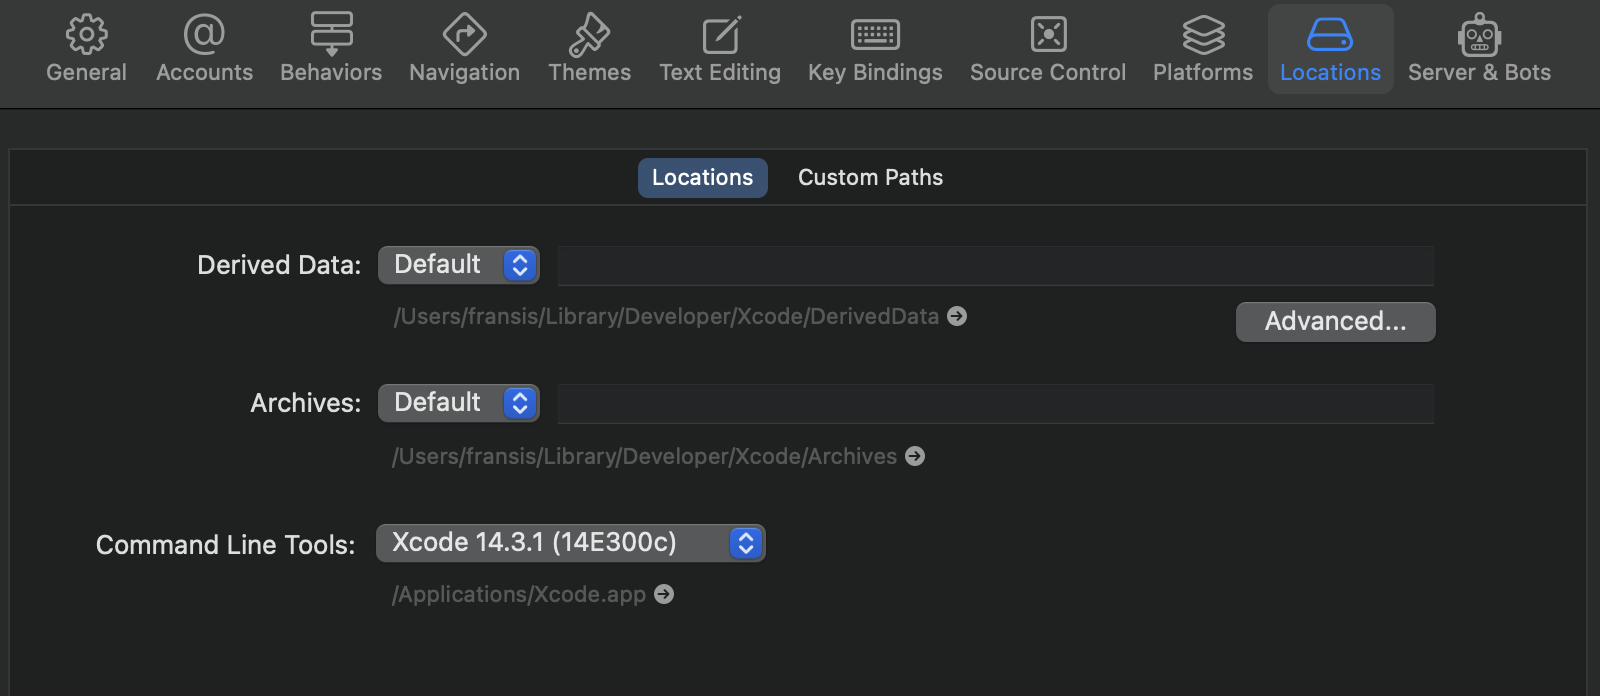Open the Derived Data location dropdown
Image resolution: width=1600 pixels, height=696 pixels.
click(459, 265)
